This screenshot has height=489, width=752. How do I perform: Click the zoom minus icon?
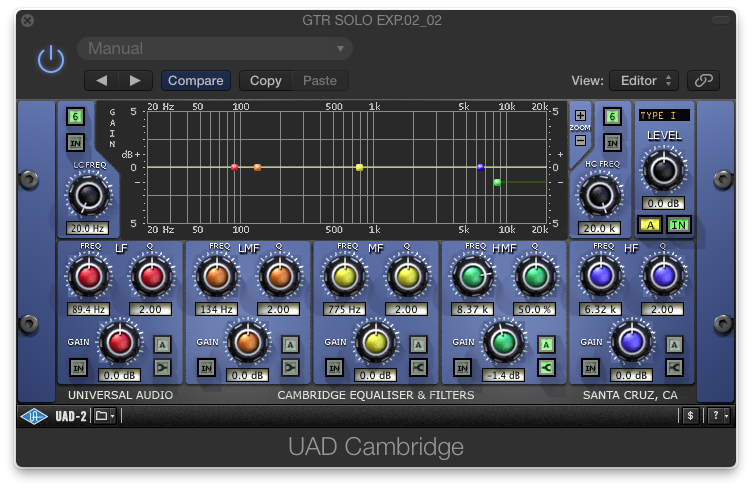[580, 140]
